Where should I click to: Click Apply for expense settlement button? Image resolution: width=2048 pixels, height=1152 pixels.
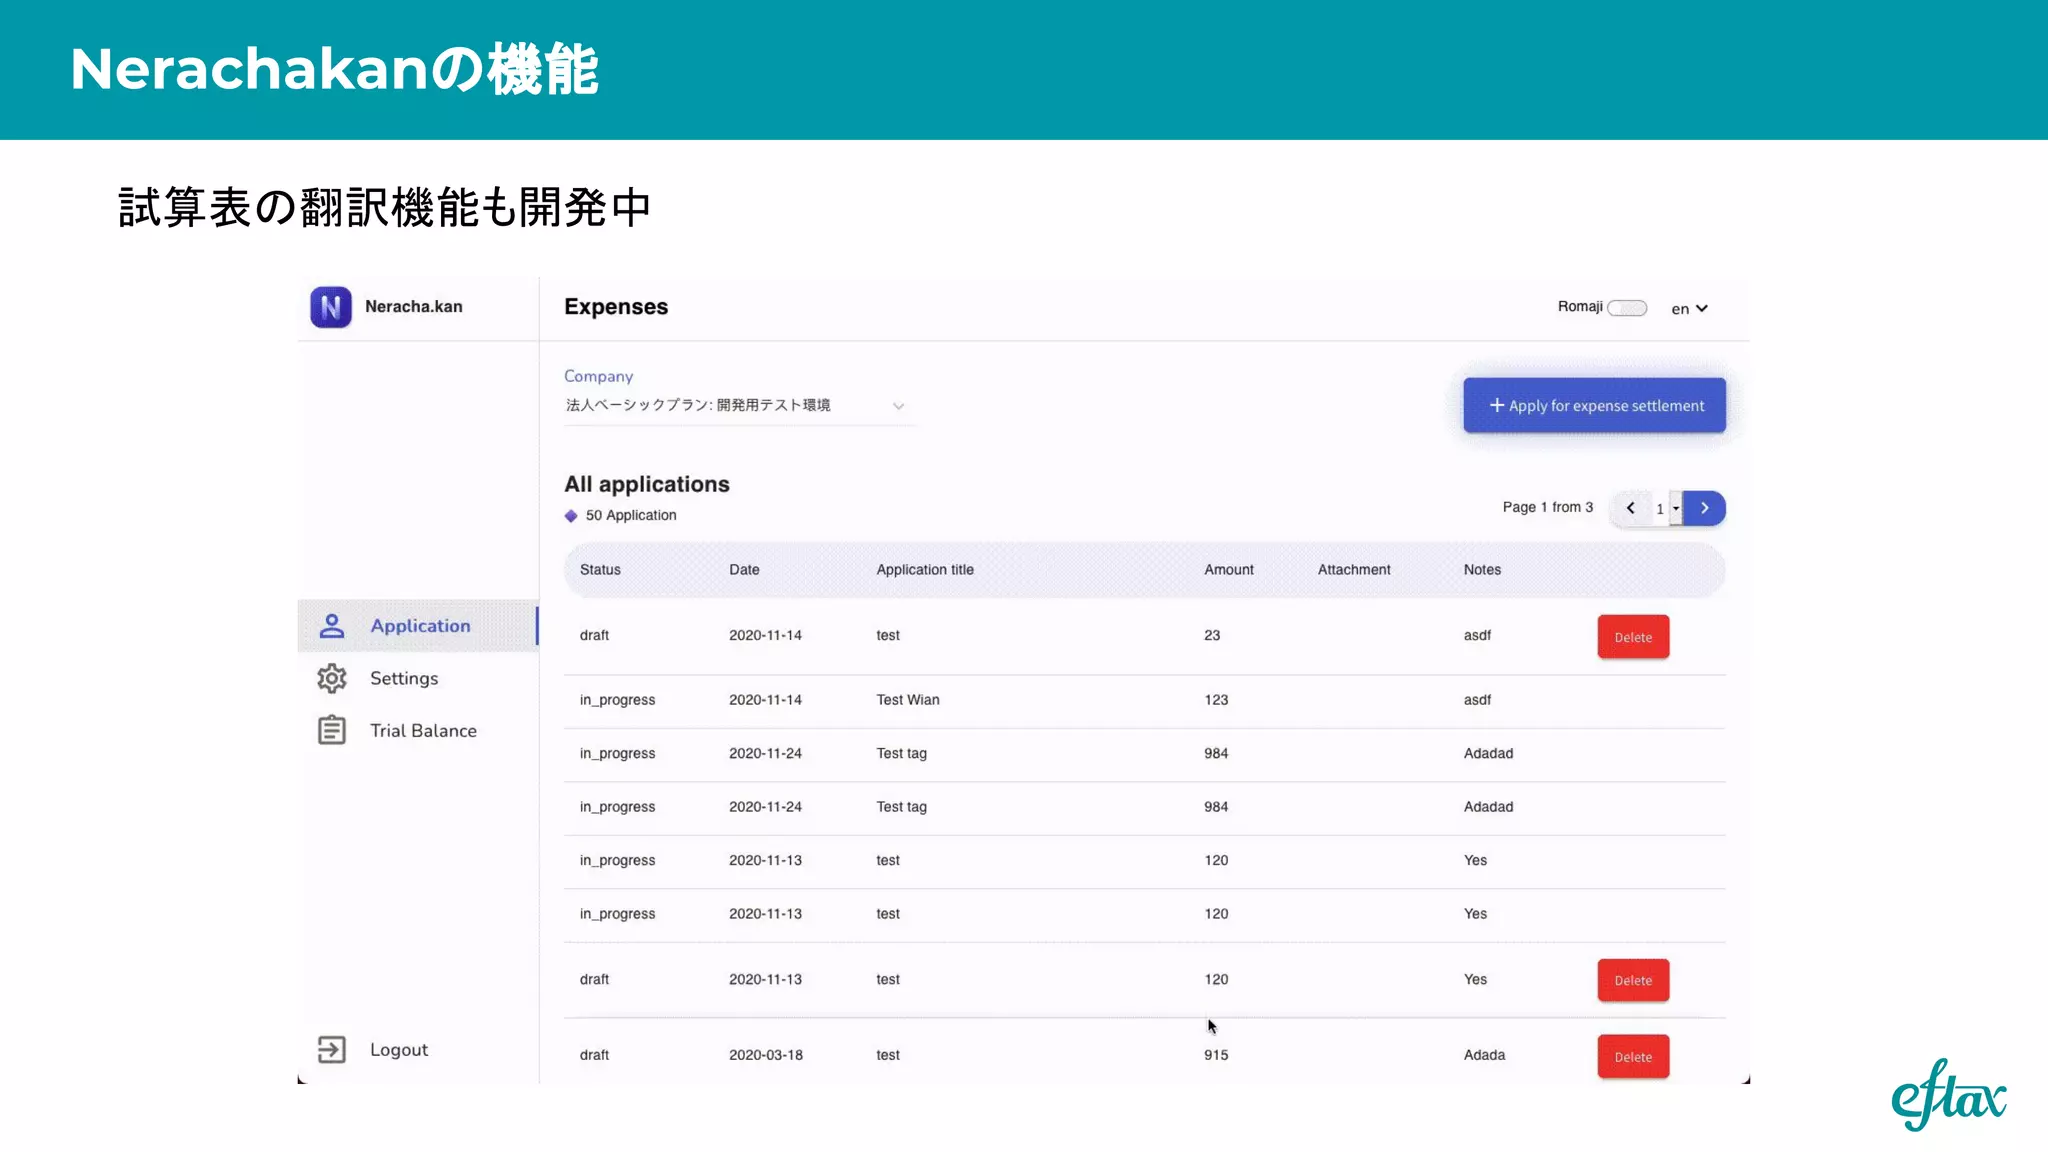1594,405
